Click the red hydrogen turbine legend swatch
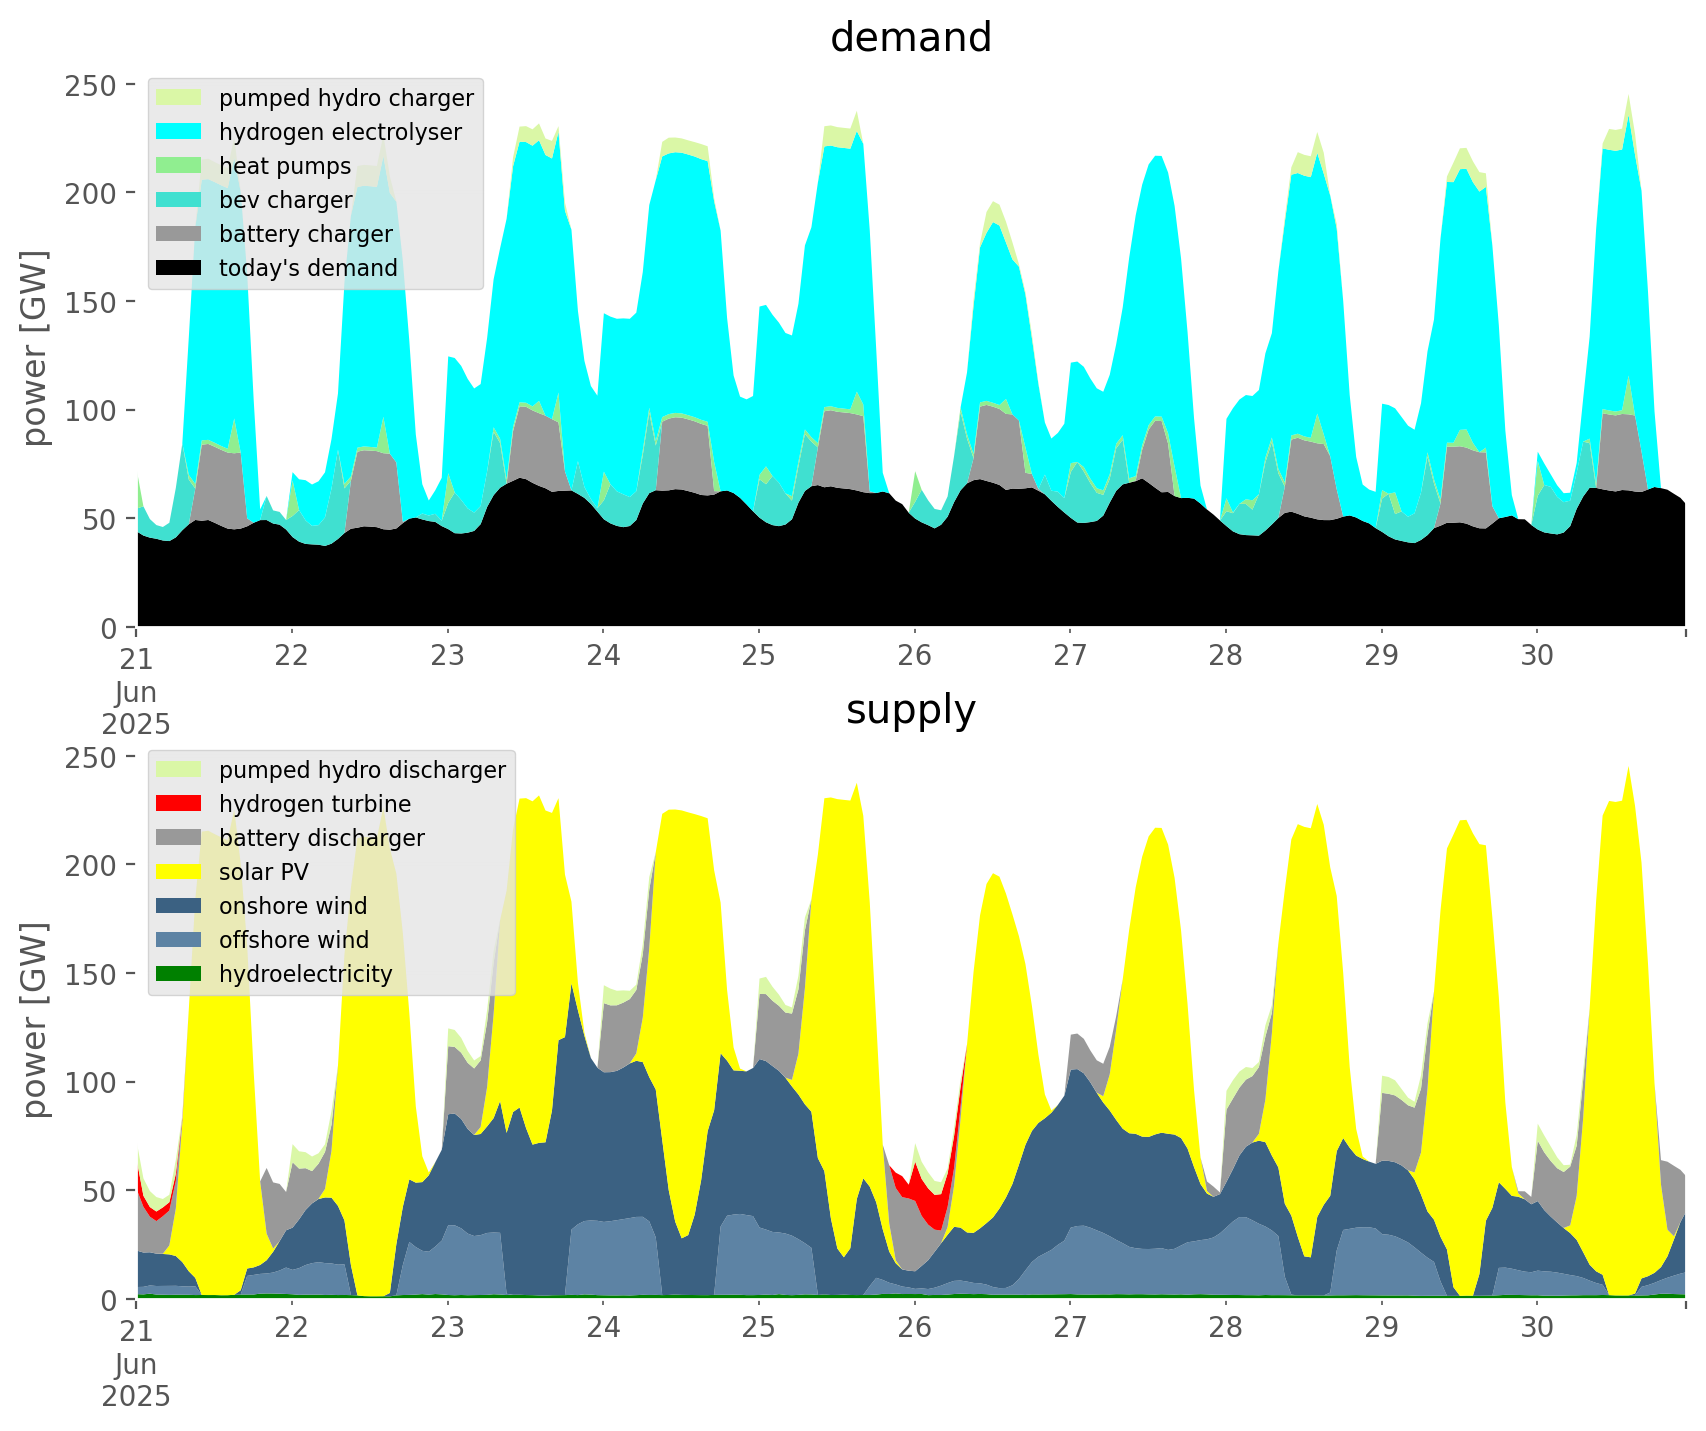This screenshot has height=1431, width=1706. coord(180,804)
